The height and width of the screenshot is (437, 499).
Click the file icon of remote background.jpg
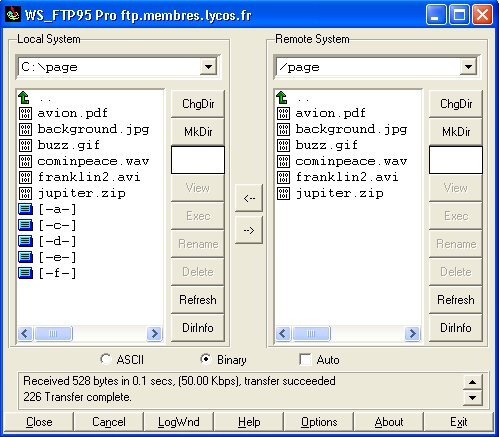[x=283, y=129]
